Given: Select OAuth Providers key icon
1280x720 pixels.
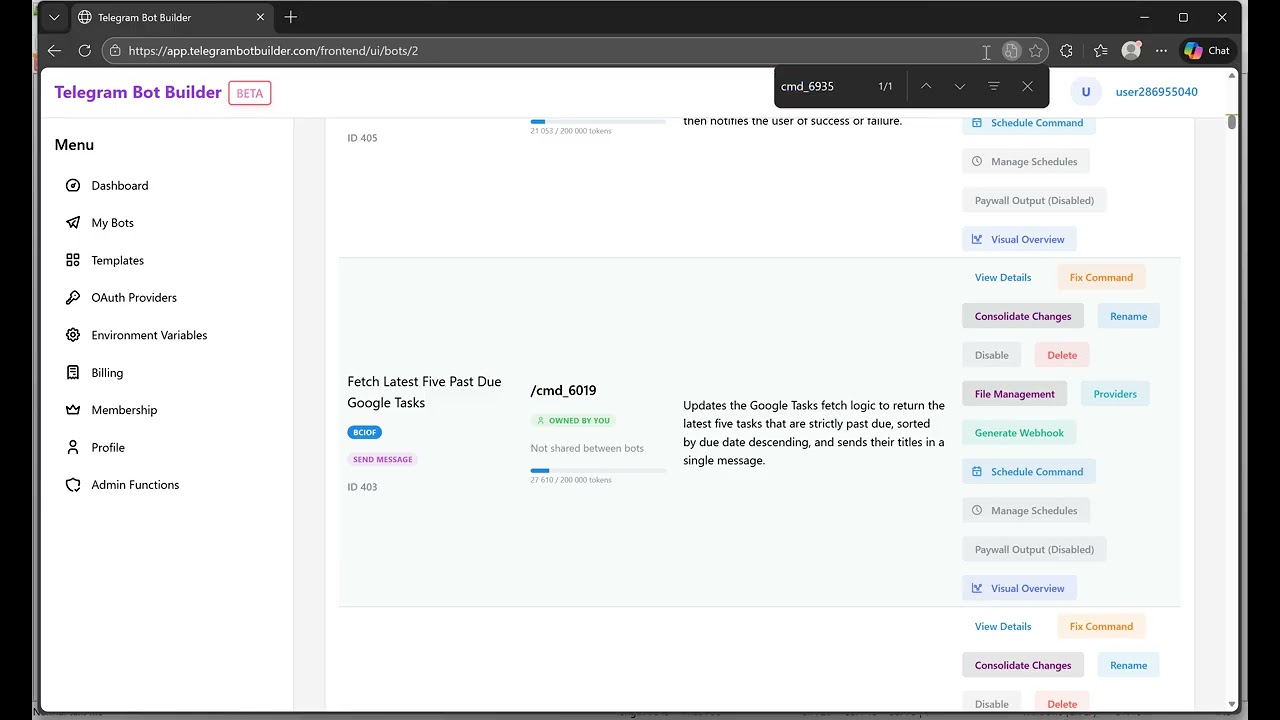Looking at the screenshot, I should tap(73, 298).
